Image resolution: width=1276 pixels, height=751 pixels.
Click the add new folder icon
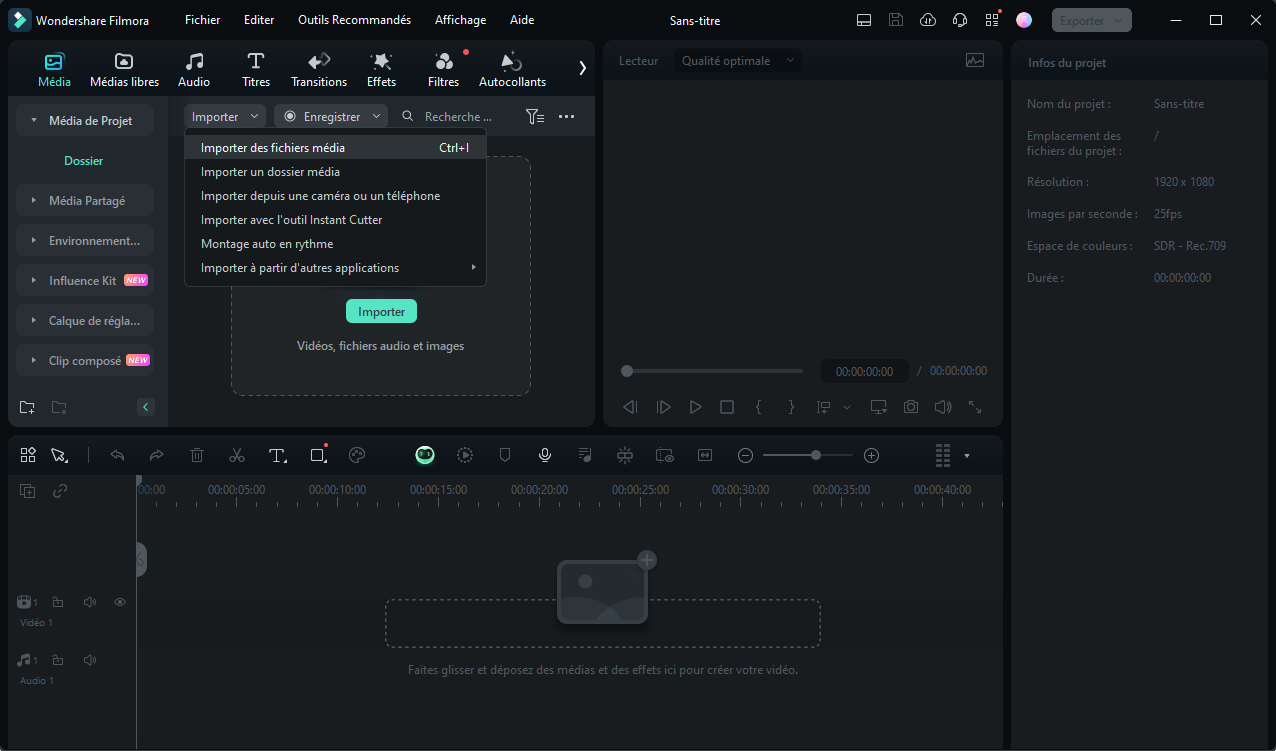coord(27,407)
